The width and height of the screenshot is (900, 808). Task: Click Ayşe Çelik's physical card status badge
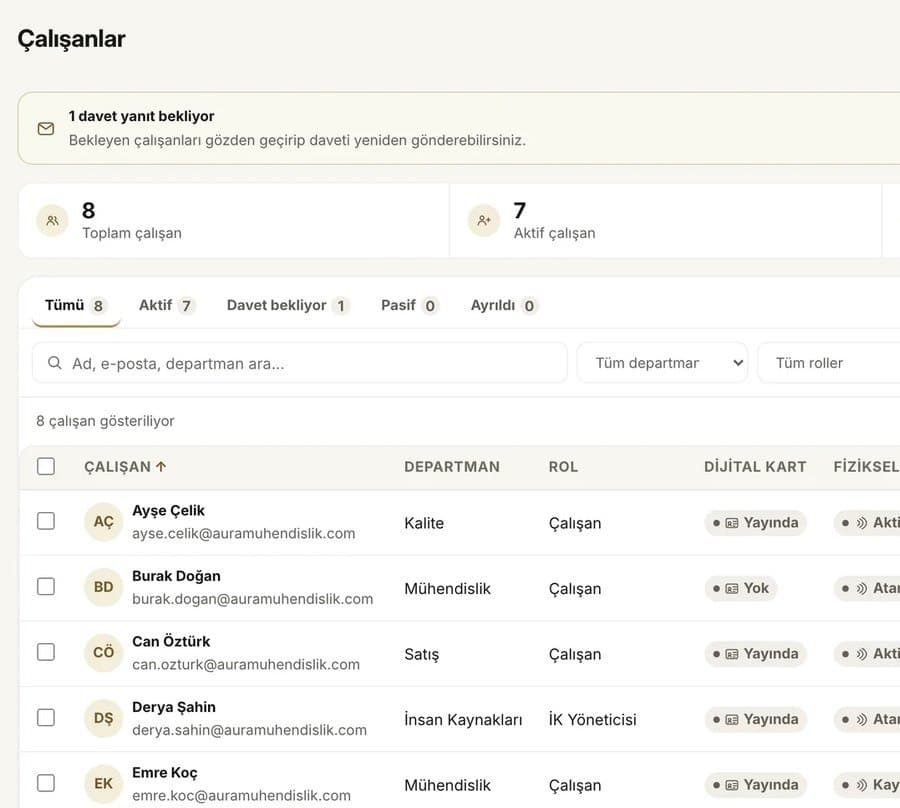click(x=867, y=523)
